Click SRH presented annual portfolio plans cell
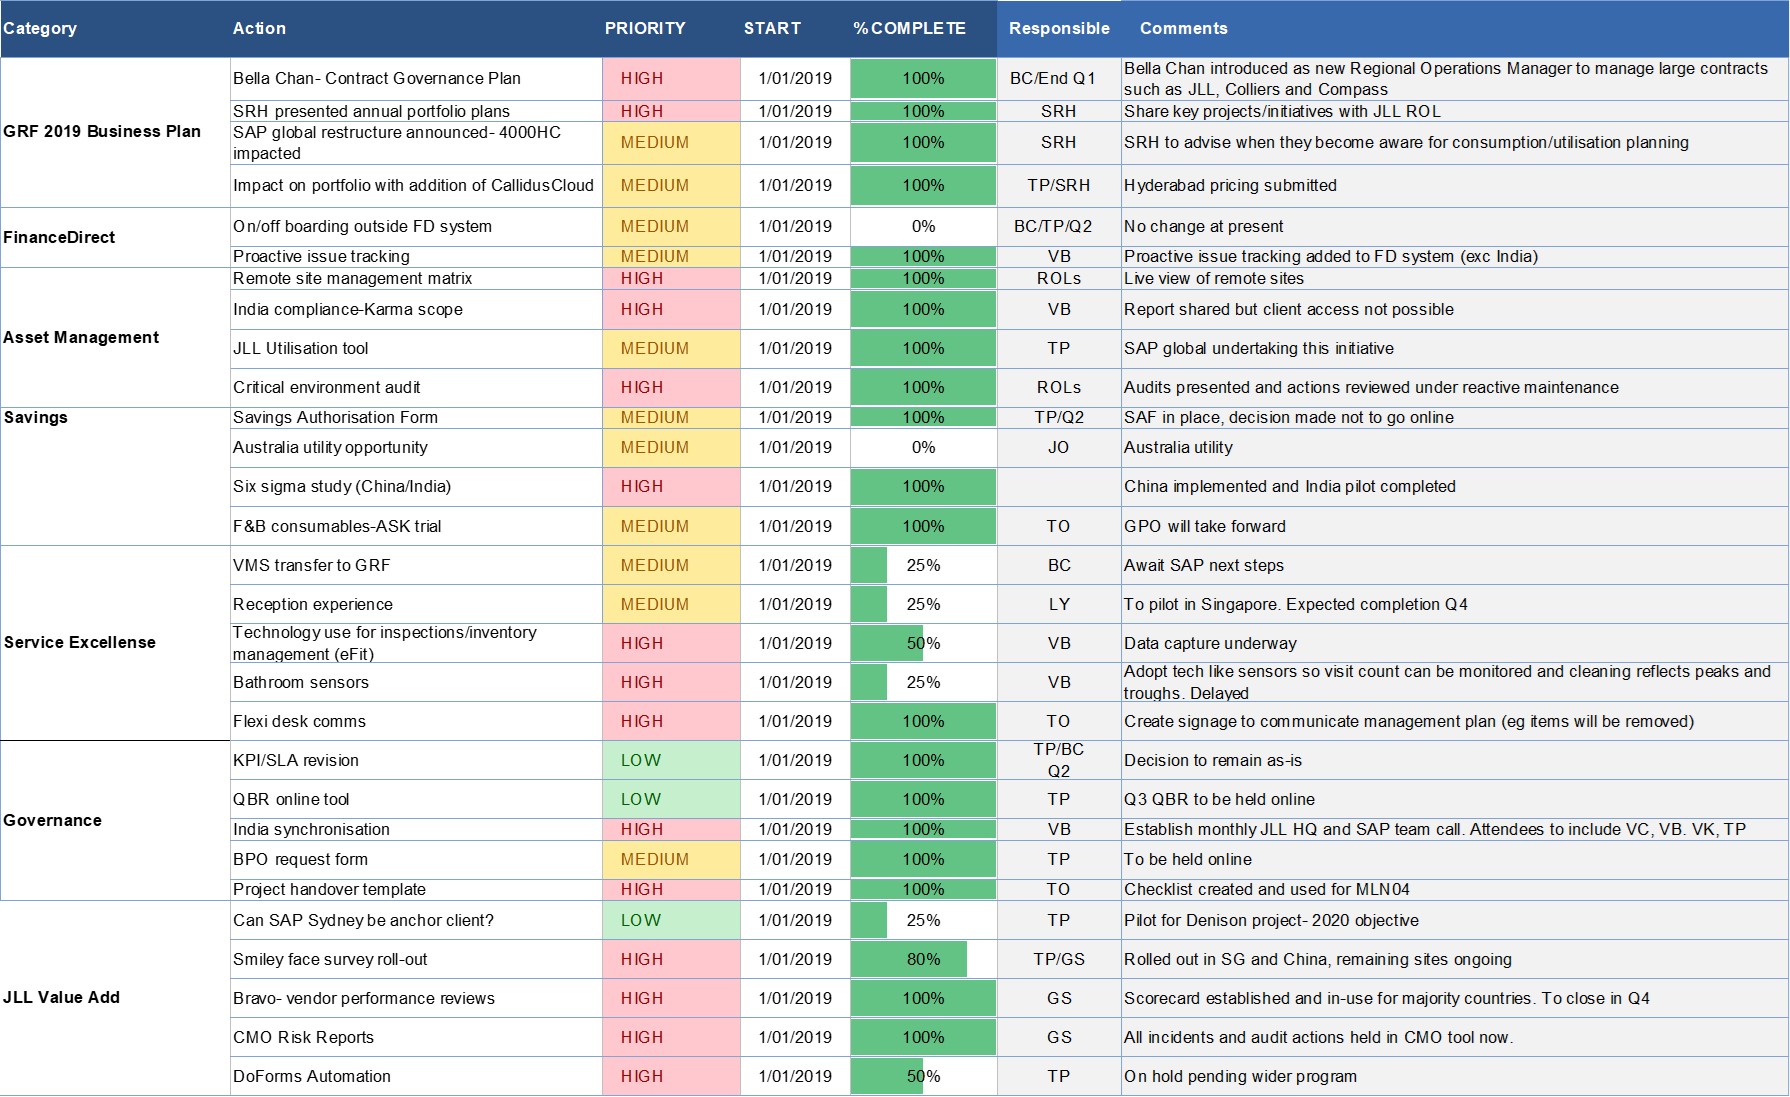 (x=416, y=111)
